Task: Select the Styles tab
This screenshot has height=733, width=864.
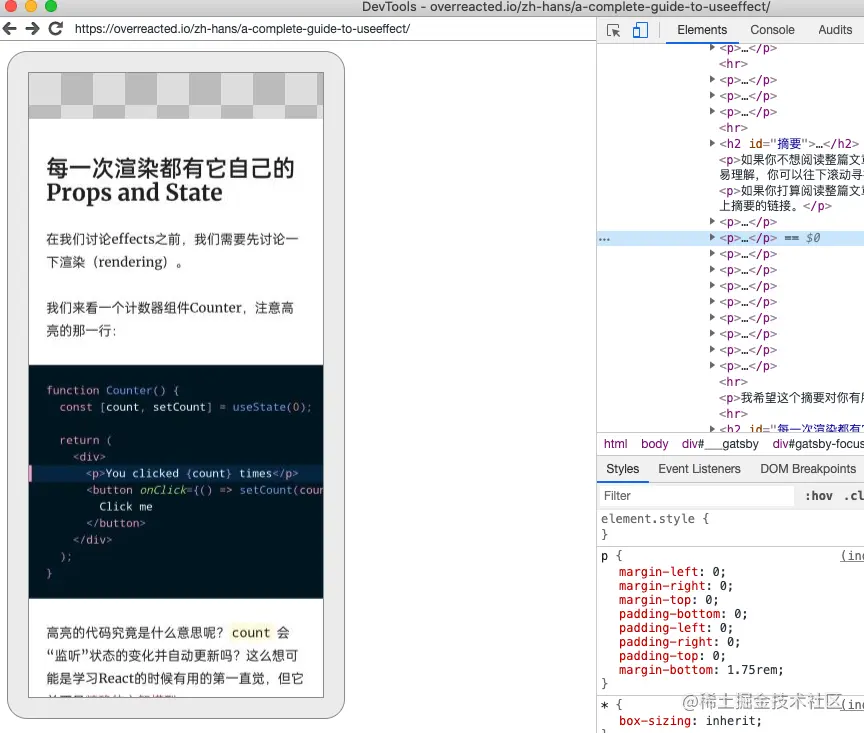Action: [x=623, y=469]
